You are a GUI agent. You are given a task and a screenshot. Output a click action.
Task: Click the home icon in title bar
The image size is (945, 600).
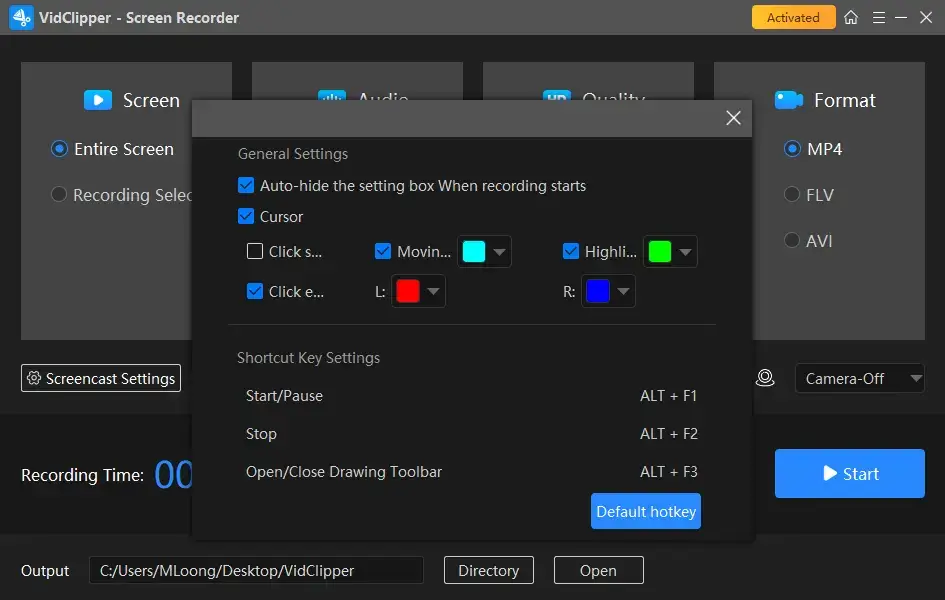tap(851, 17)
